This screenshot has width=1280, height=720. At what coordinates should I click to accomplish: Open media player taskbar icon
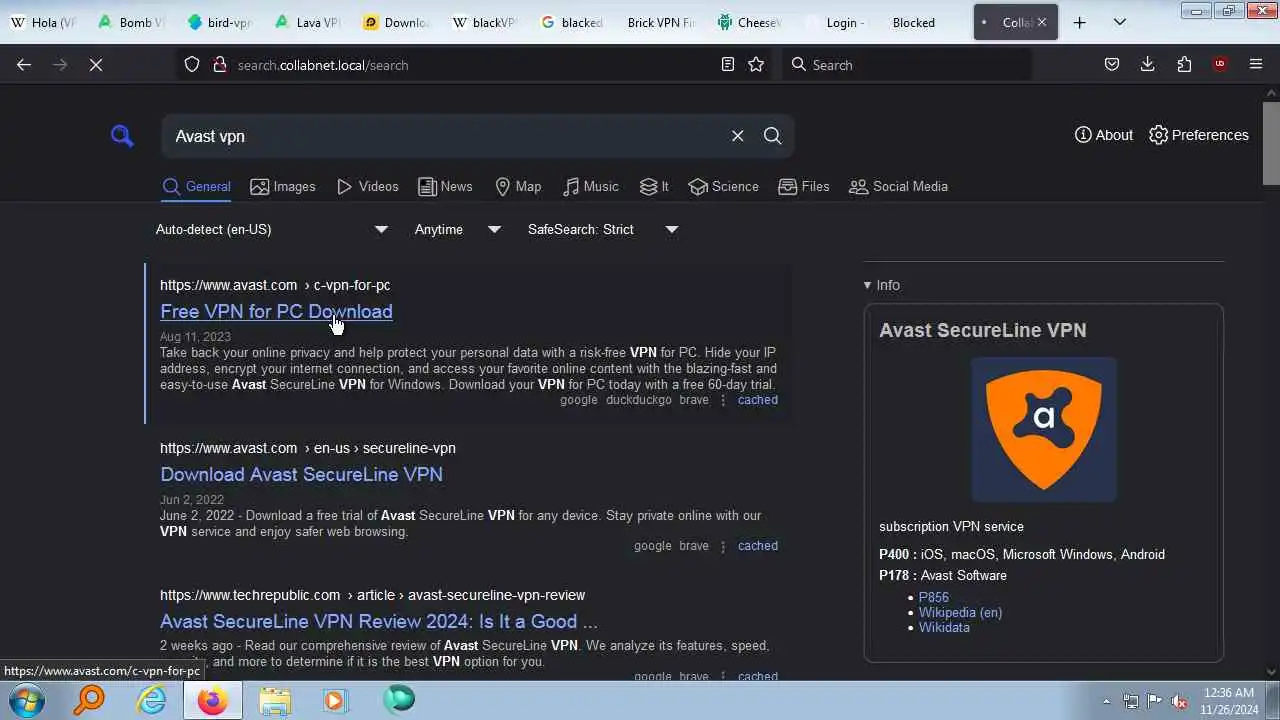point(335,700)
